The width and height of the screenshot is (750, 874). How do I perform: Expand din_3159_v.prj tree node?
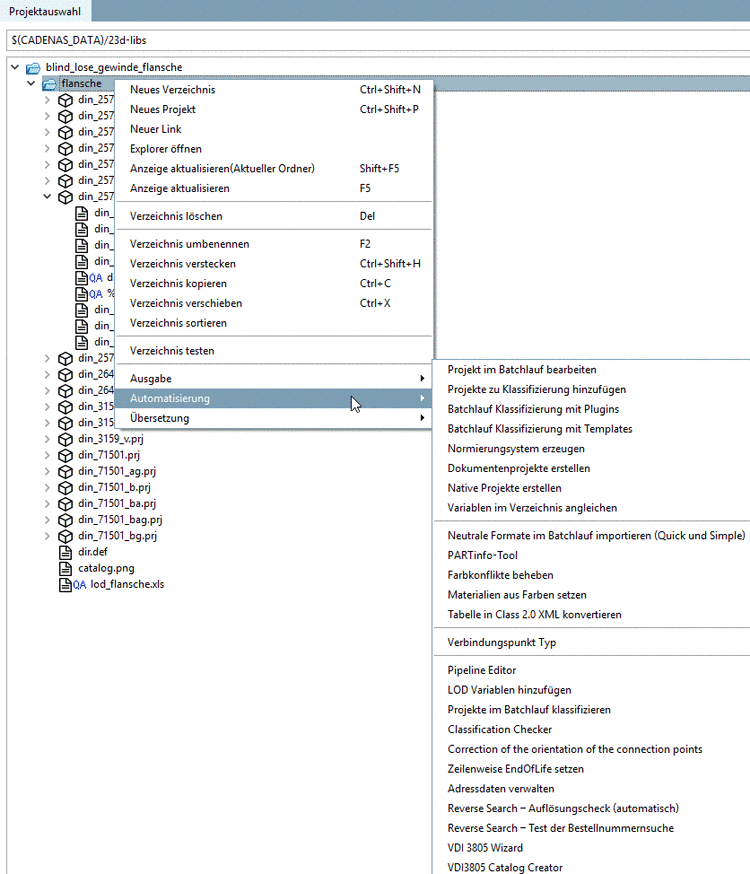click(x=47, y=439)
